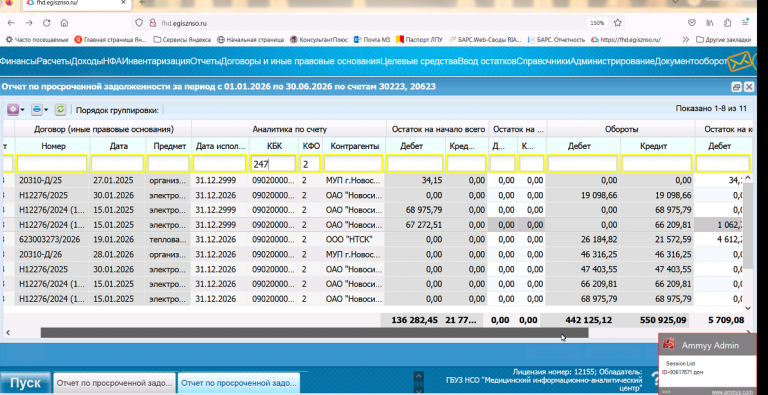The height and width of the screenshot is (395, 768).
Task: Expand the dropdown arrow beside purple gear
Action: (23, 110)
